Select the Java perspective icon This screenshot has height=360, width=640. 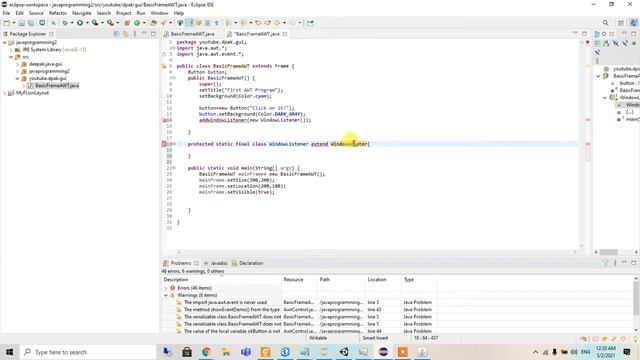tap(634, 23)
